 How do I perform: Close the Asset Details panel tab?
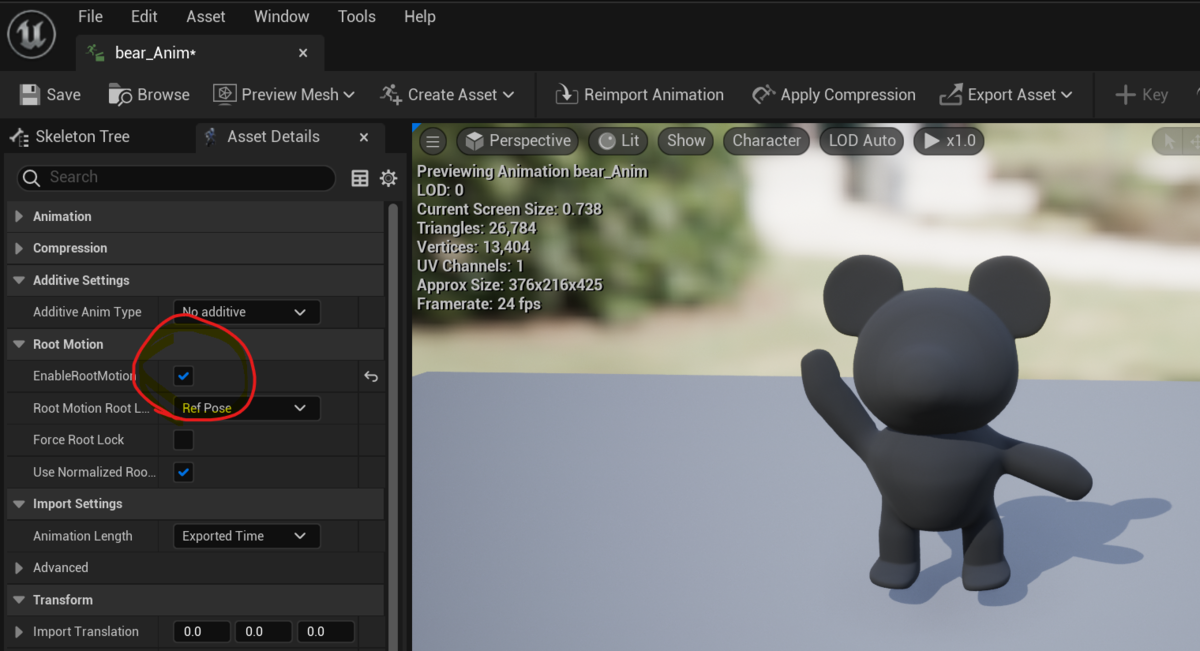click(x=364, y=137)
